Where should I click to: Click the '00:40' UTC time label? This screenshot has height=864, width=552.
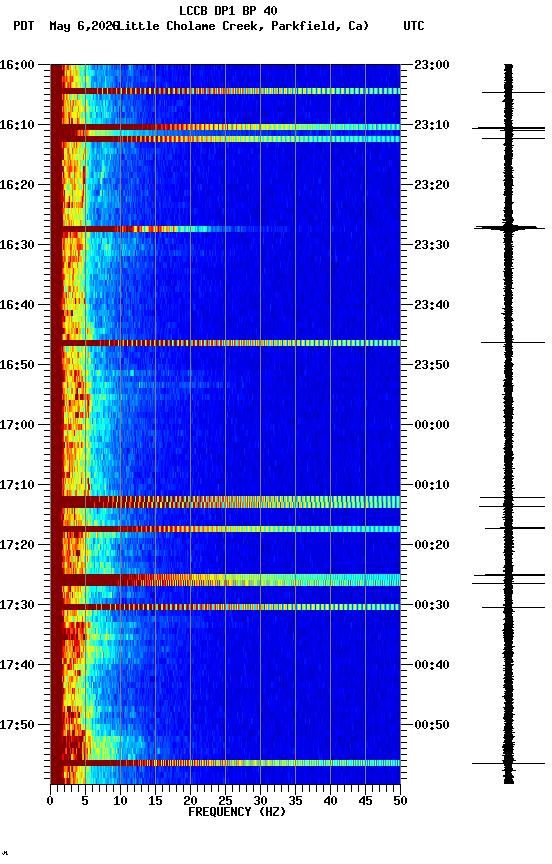pyautogui.click(x=432, y=665)
